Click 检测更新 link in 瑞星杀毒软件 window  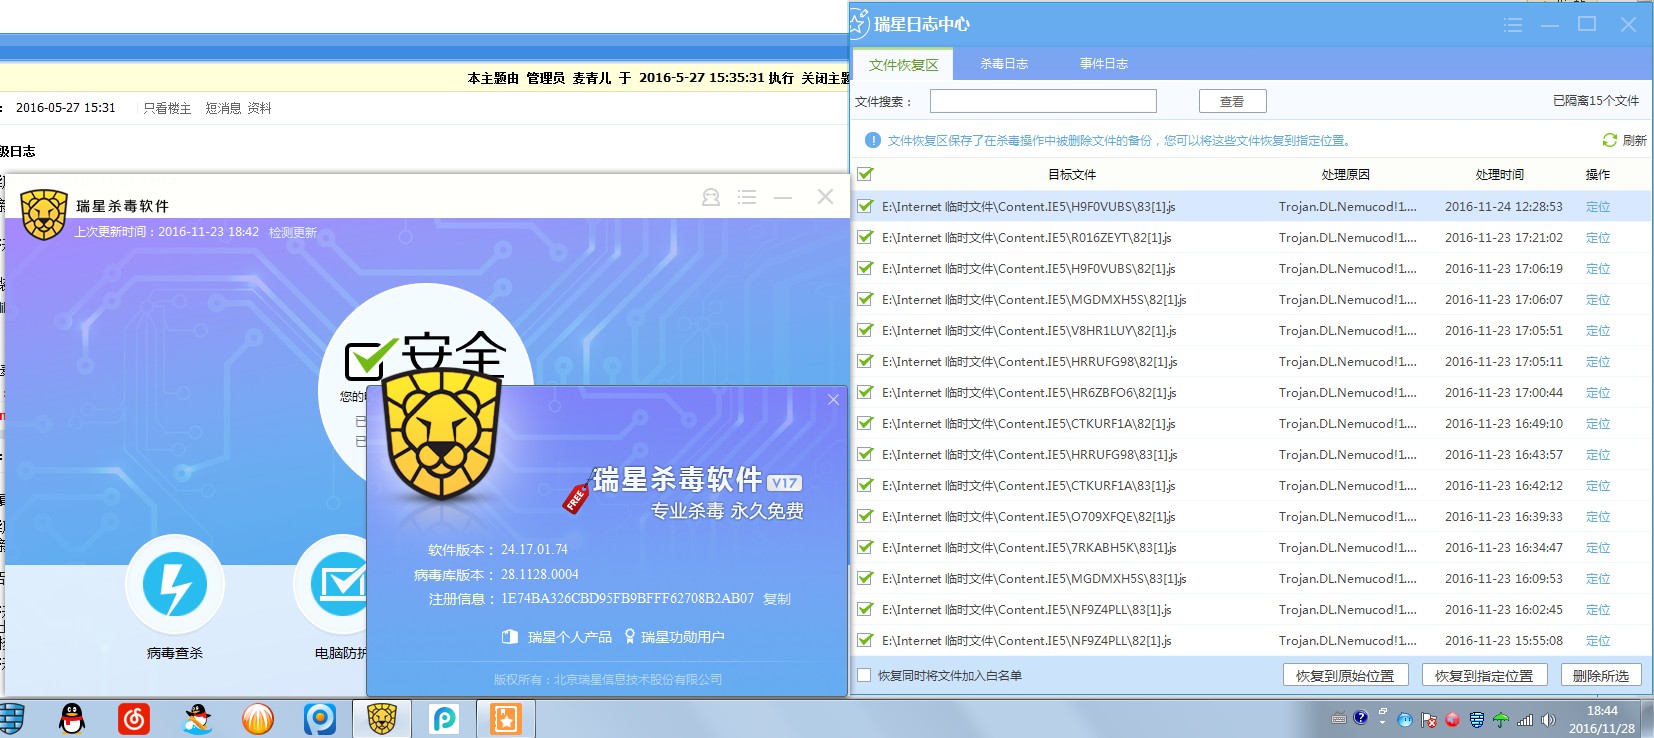click(x=293, y=232)
